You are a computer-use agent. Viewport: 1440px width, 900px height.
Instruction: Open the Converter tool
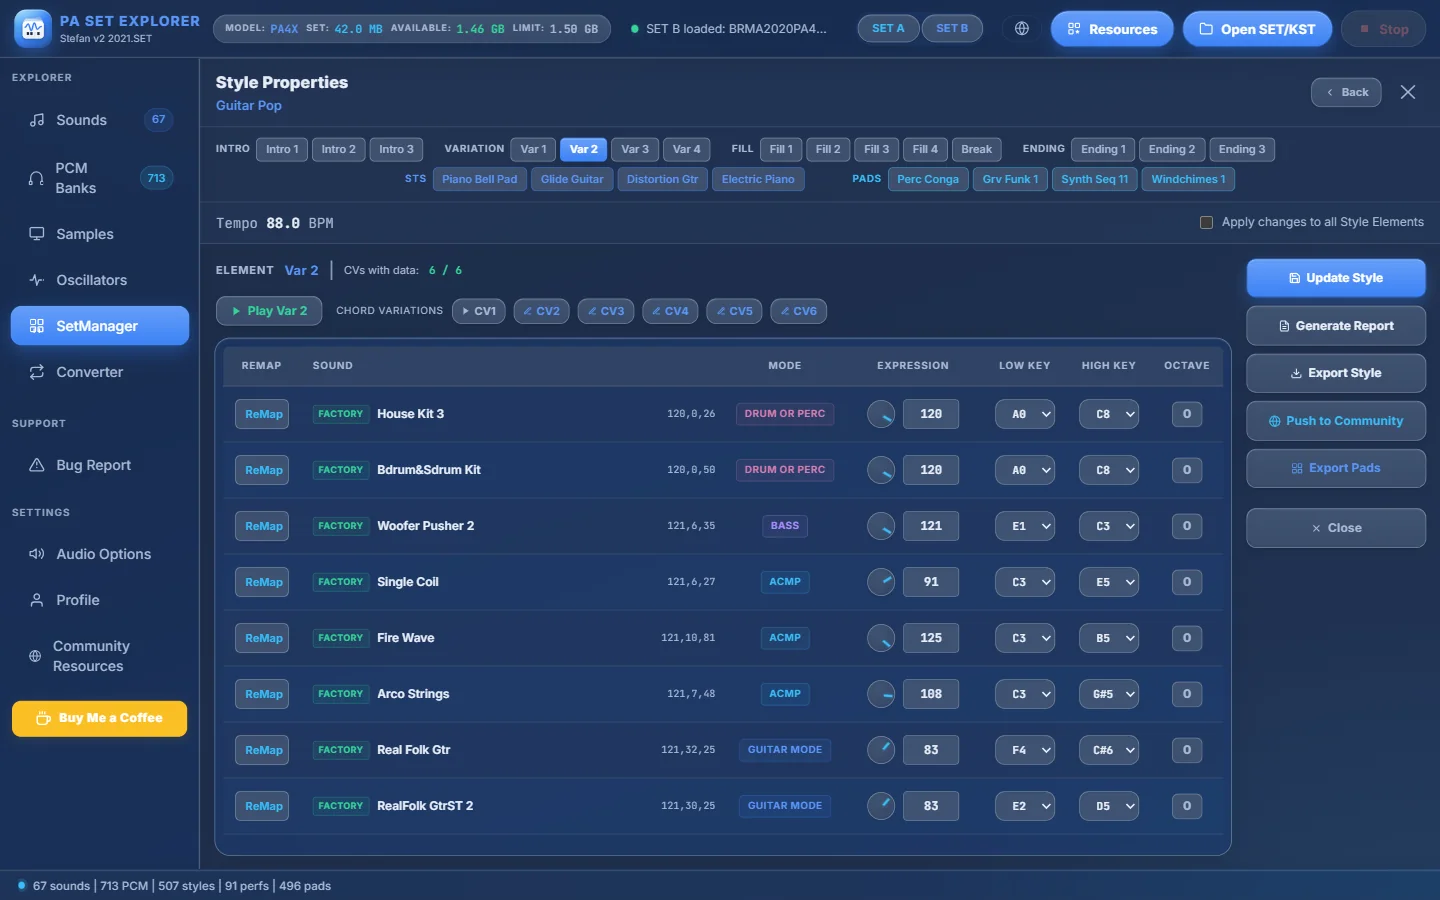100,372
